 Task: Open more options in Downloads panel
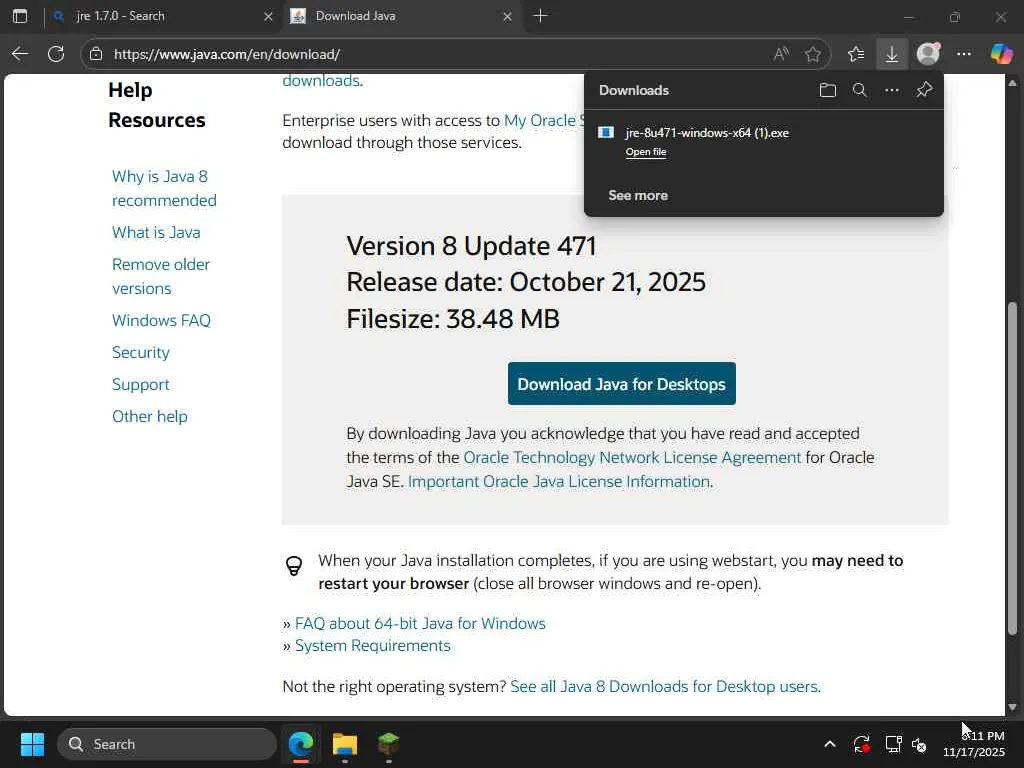pyautogui.click(x=892, y=90)
